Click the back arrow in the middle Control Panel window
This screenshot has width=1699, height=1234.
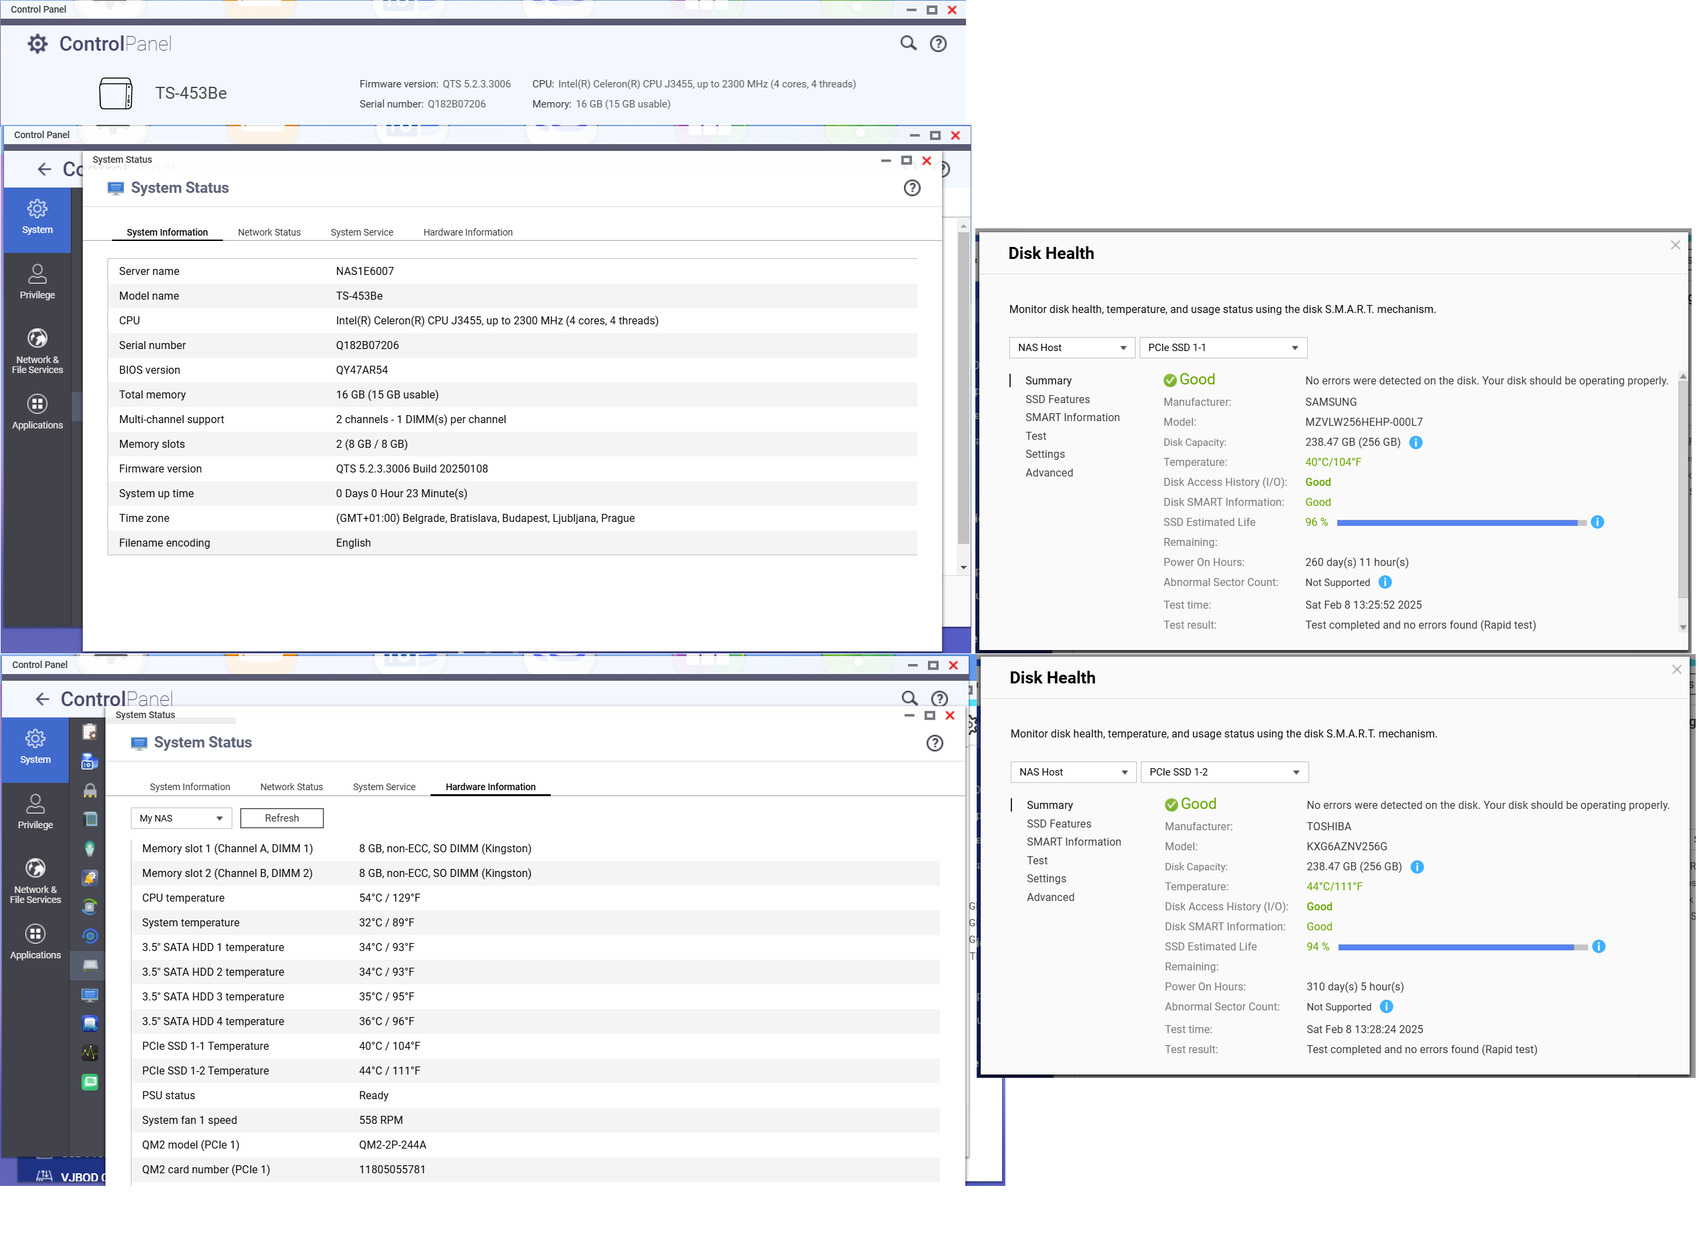point(44,169)
